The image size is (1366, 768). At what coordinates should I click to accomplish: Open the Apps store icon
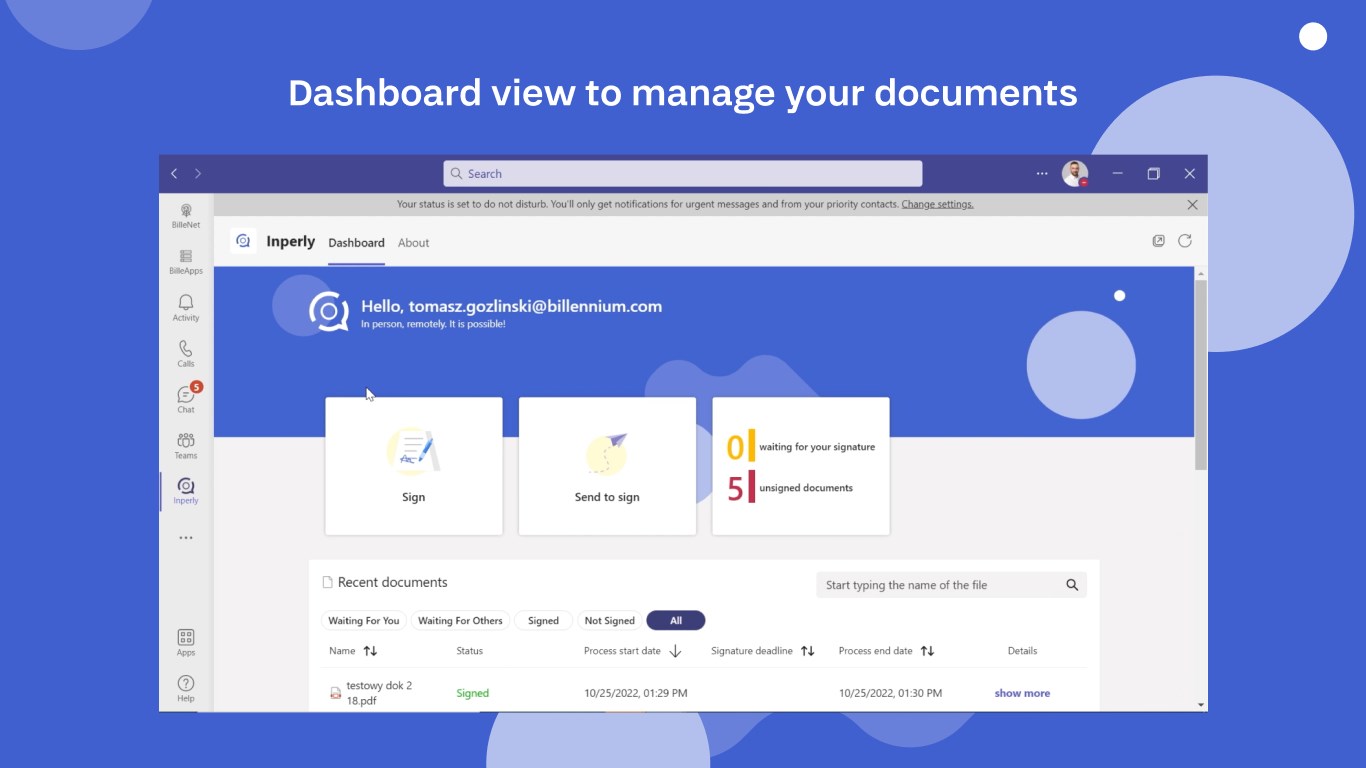[x=186, y=643]
